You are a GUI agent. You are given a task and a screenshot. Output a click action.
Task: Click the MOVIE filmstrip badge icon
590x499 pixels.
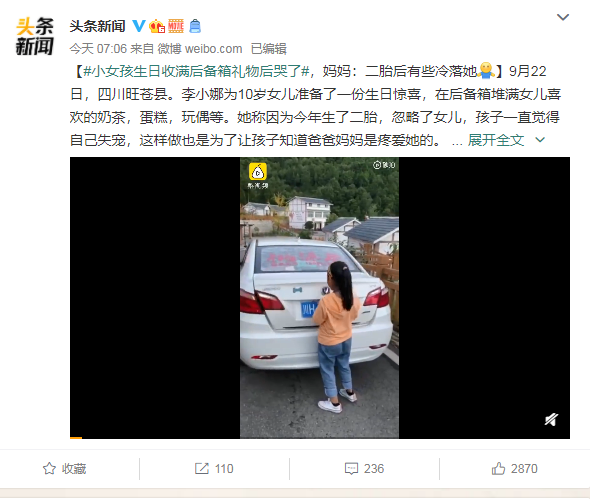pyautogui.click(x=176, y=26)
